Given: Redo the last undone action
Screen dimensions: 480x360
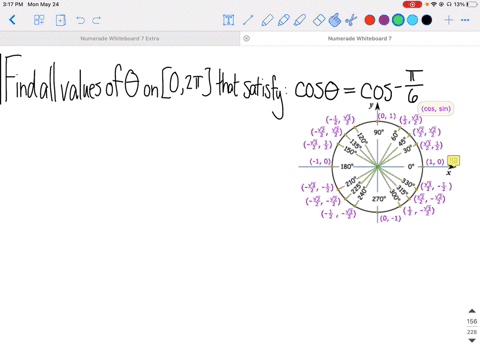Looking at the screenshot, I should (x=97, y=20).
